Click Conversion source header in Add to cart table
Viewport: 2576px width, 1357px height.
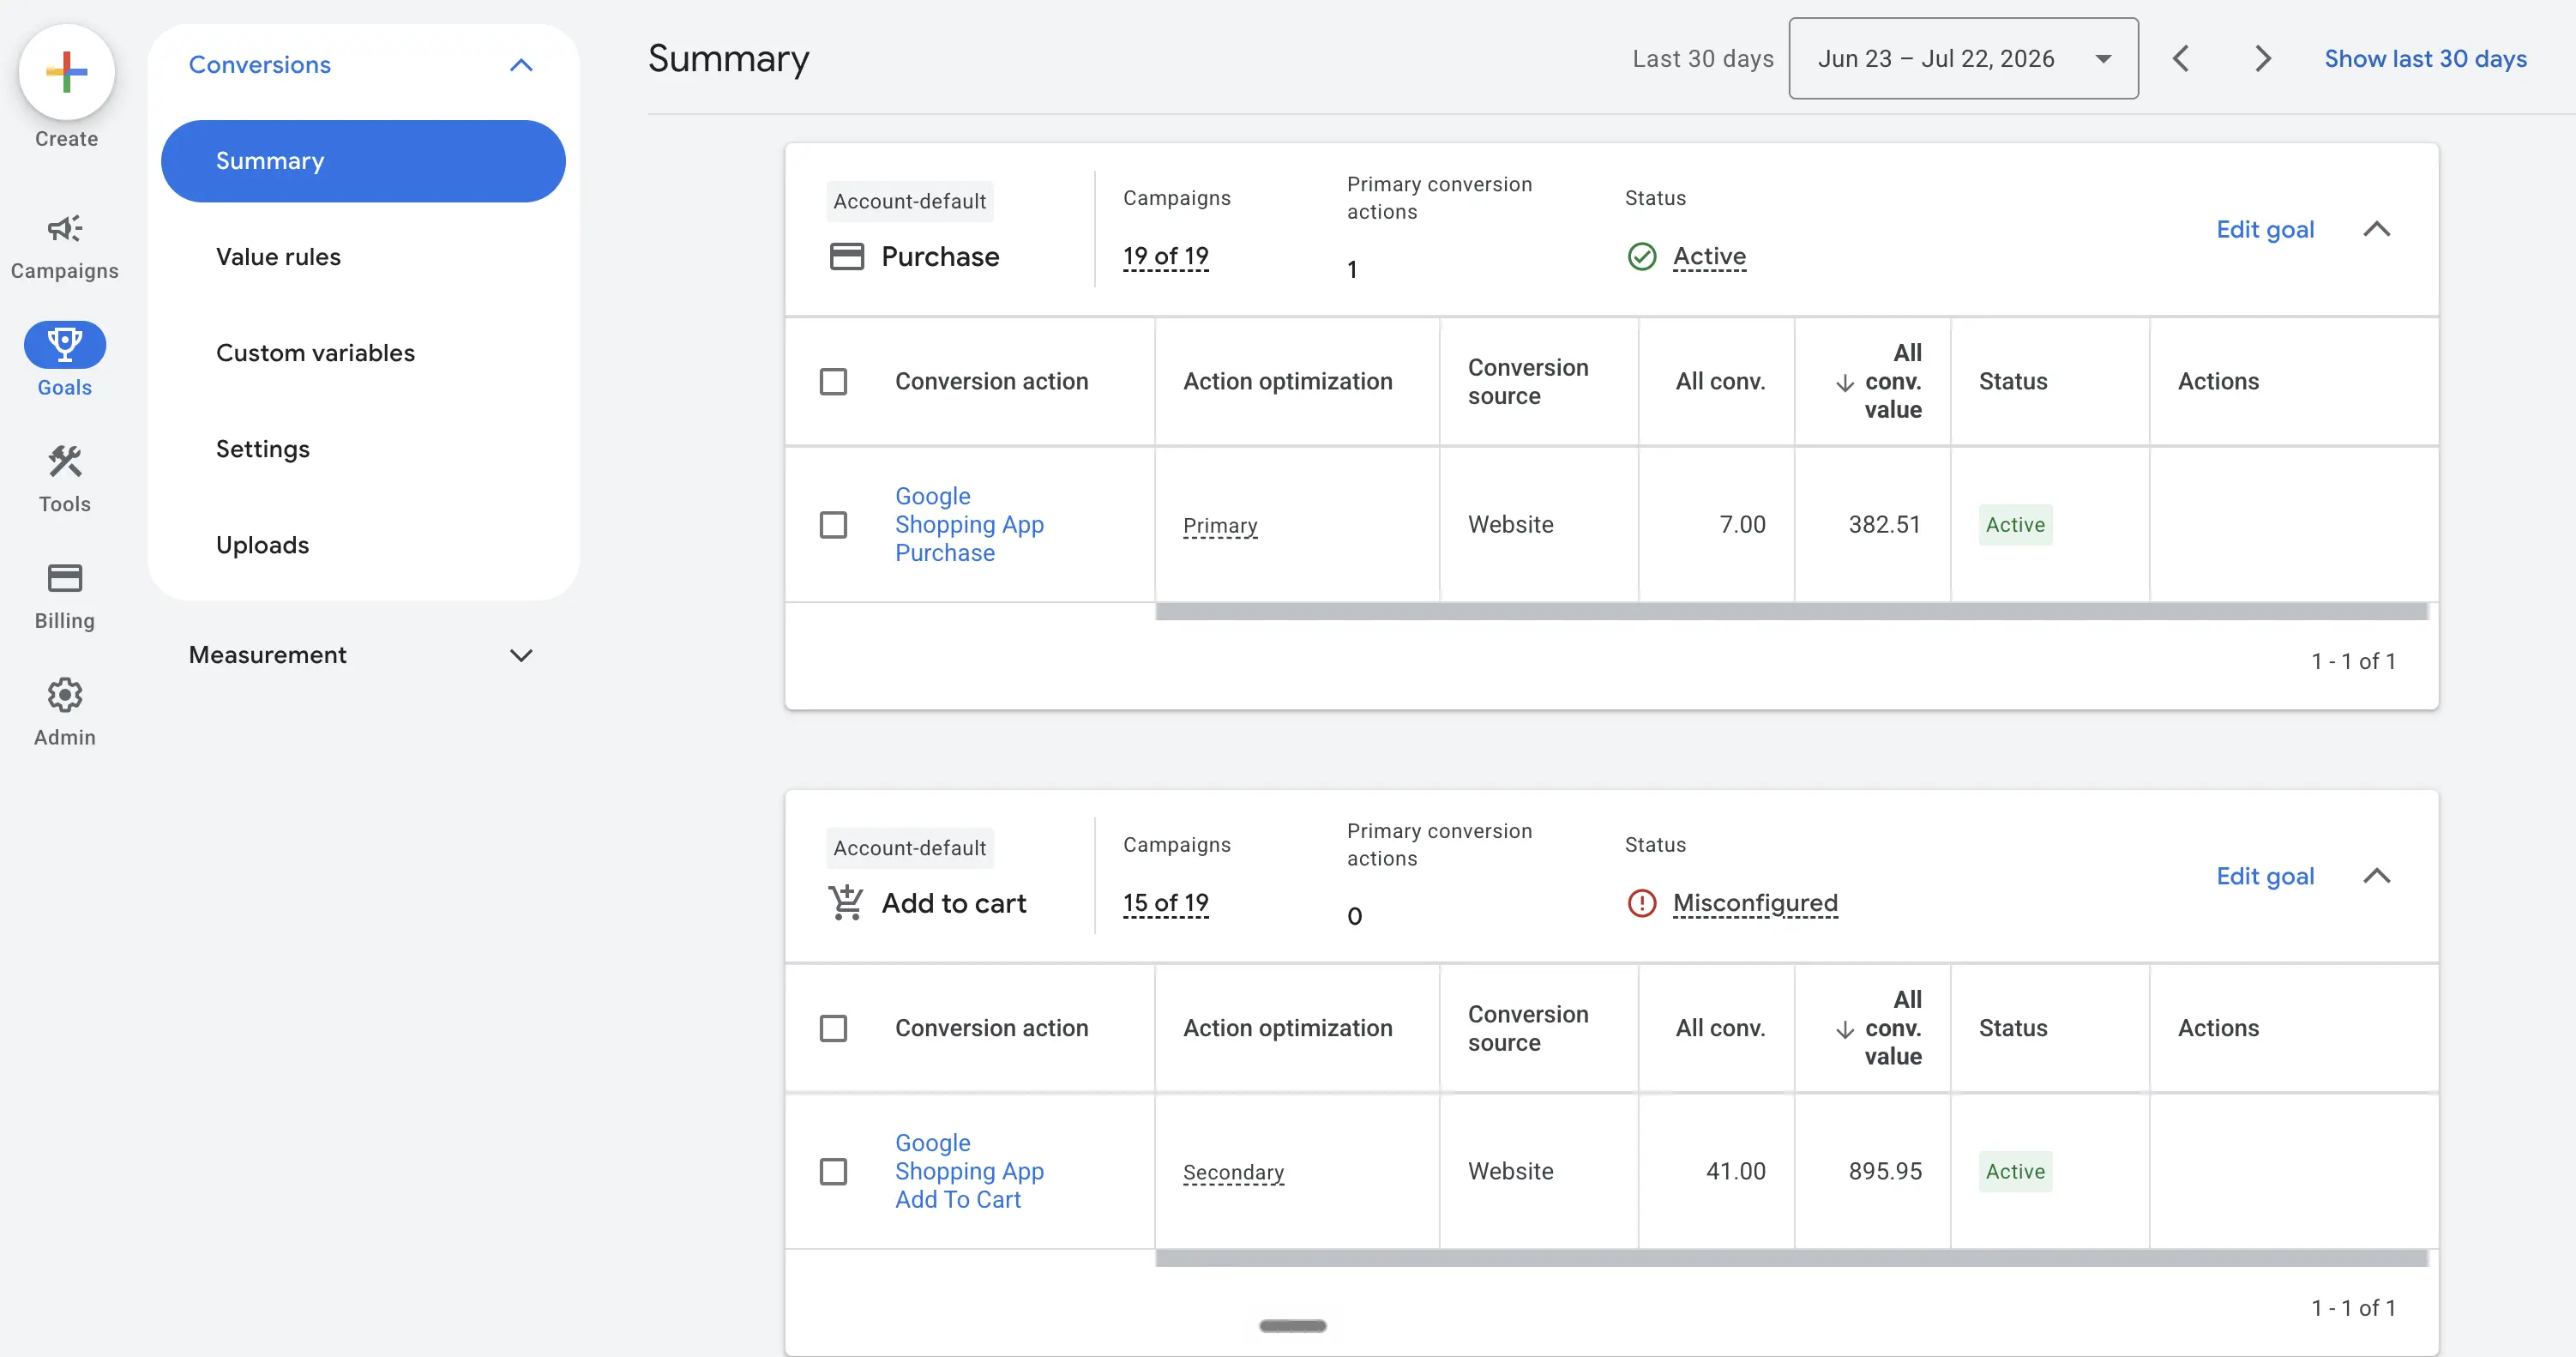1527,1028
